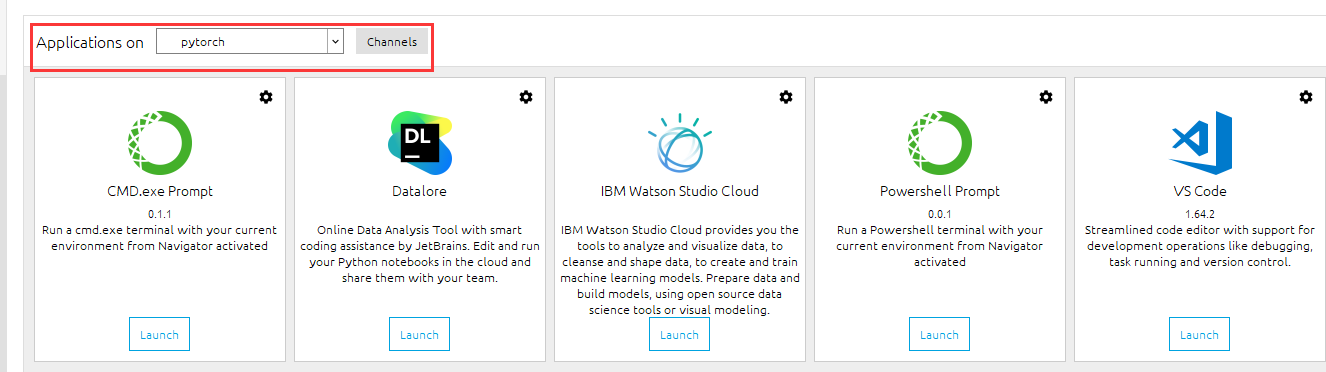
Task: Open gear options for IBM Watson Studio Cloud
Action: [786, 97]
